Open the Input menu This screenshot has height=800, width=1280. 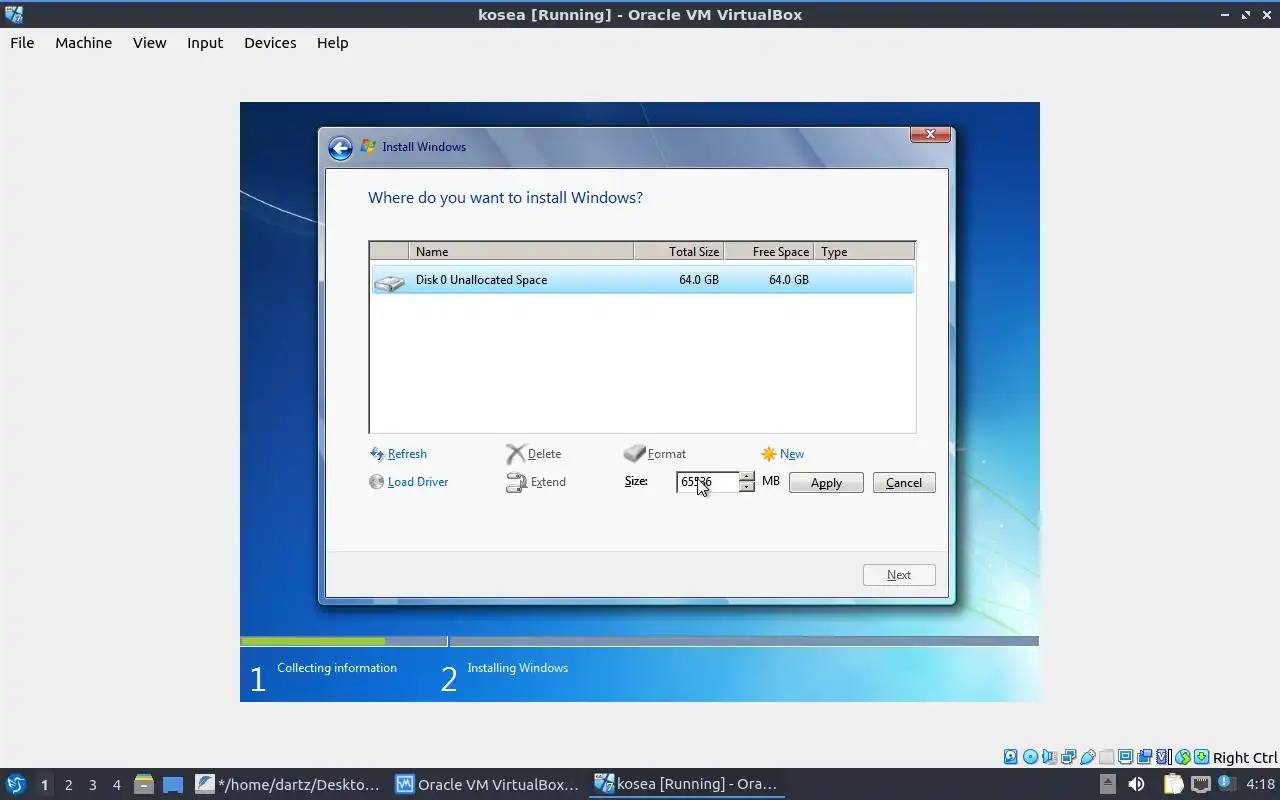[x=205, y=43]
